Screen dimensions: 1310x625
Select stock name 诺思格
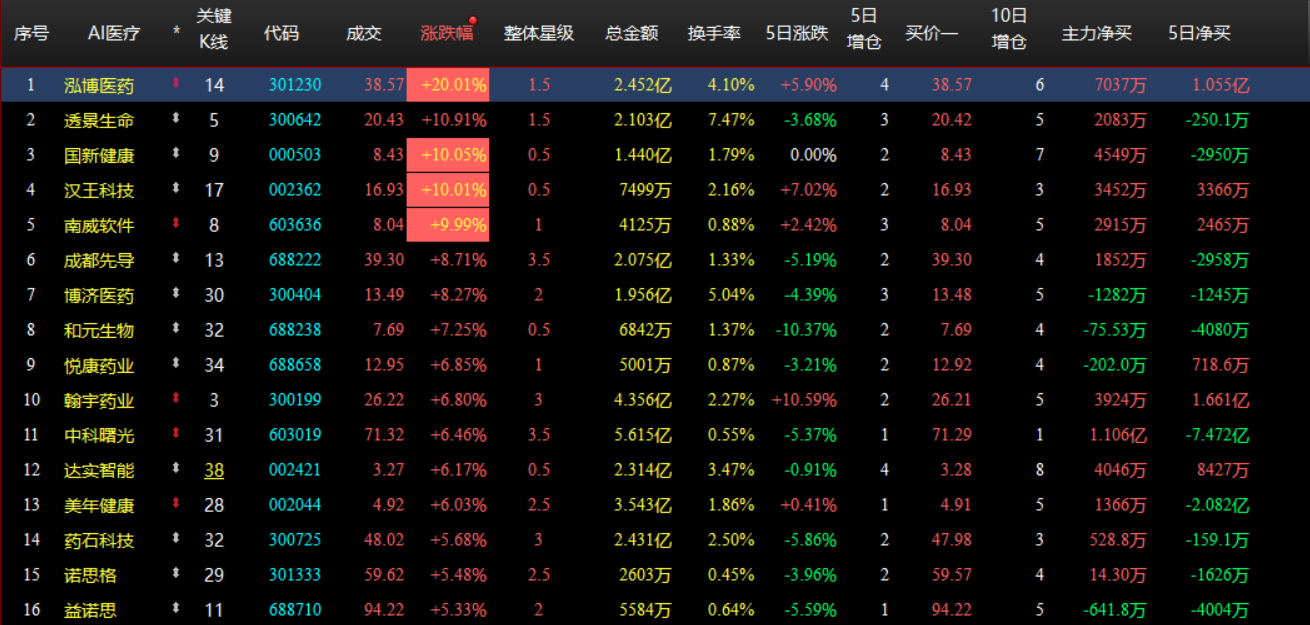[90, 575]
